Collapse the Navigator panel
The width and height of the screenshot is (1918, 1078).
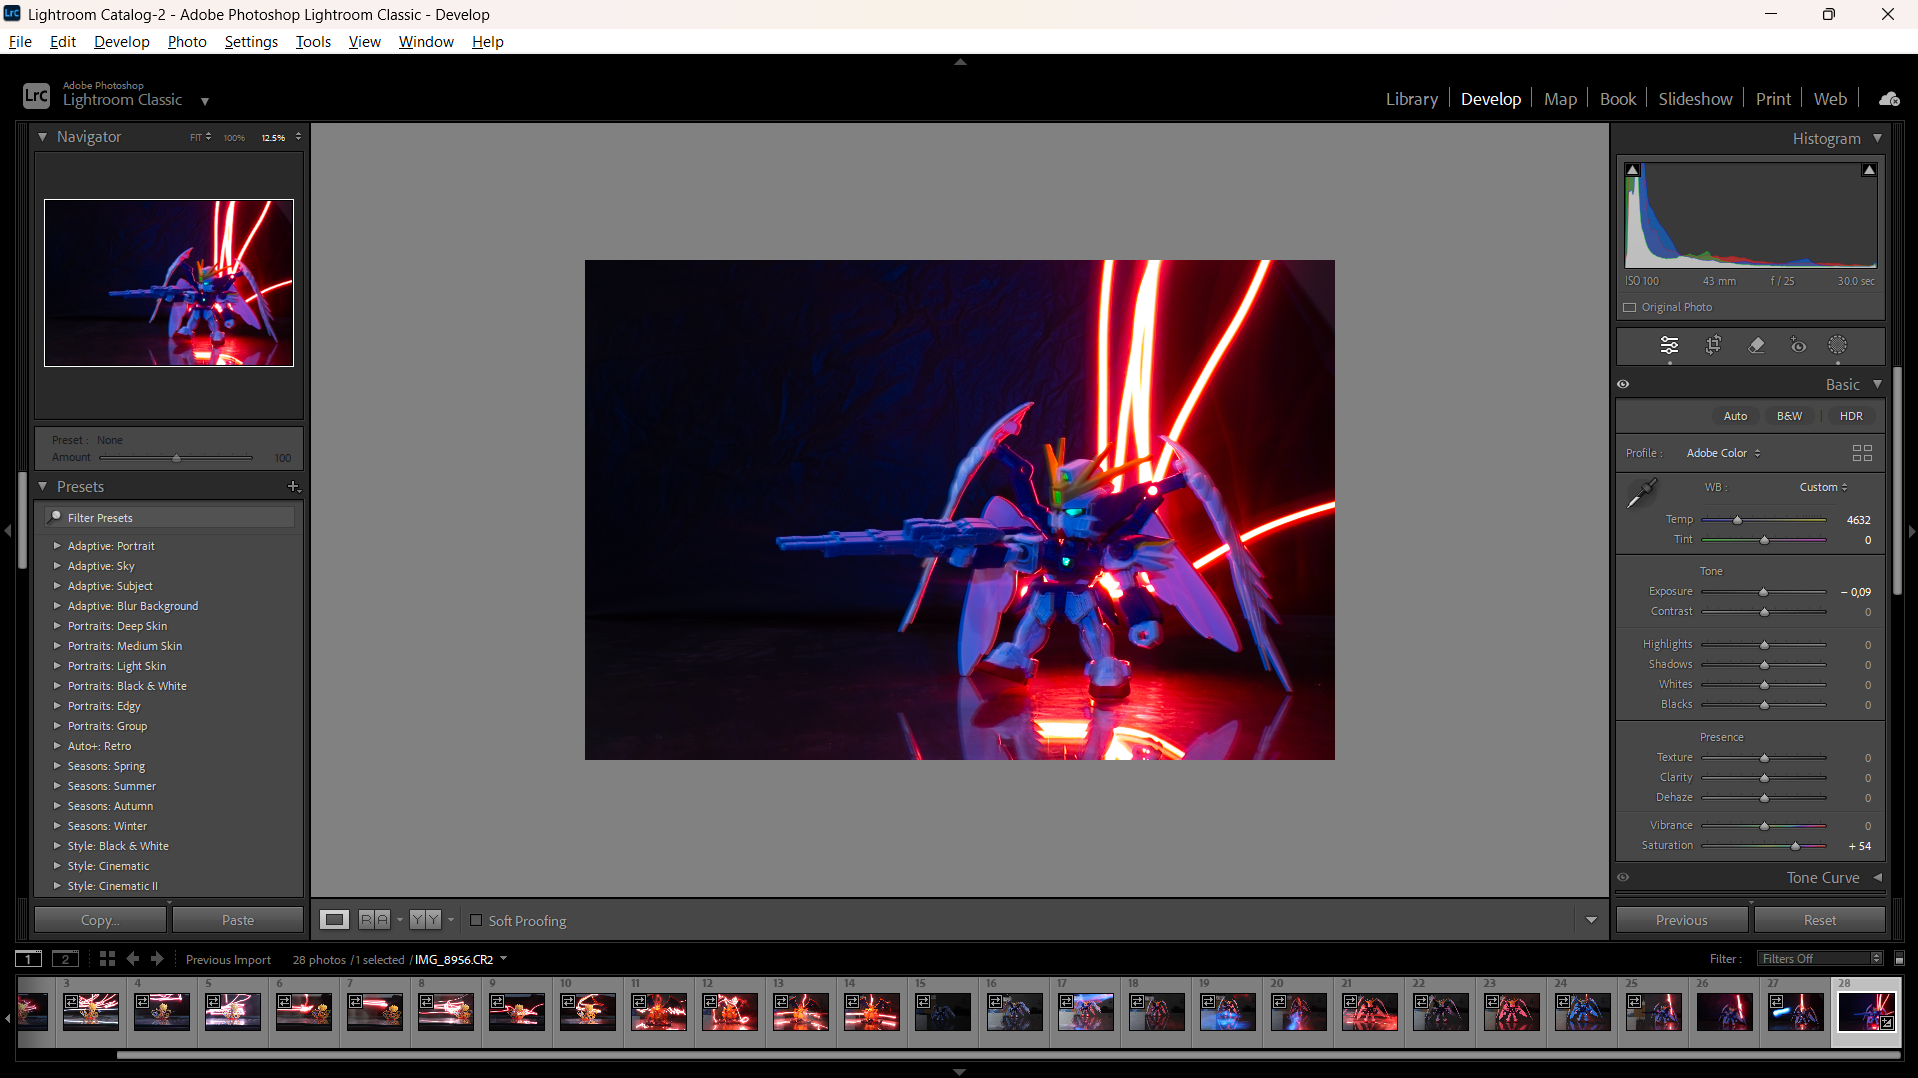(x=43, y=137)
